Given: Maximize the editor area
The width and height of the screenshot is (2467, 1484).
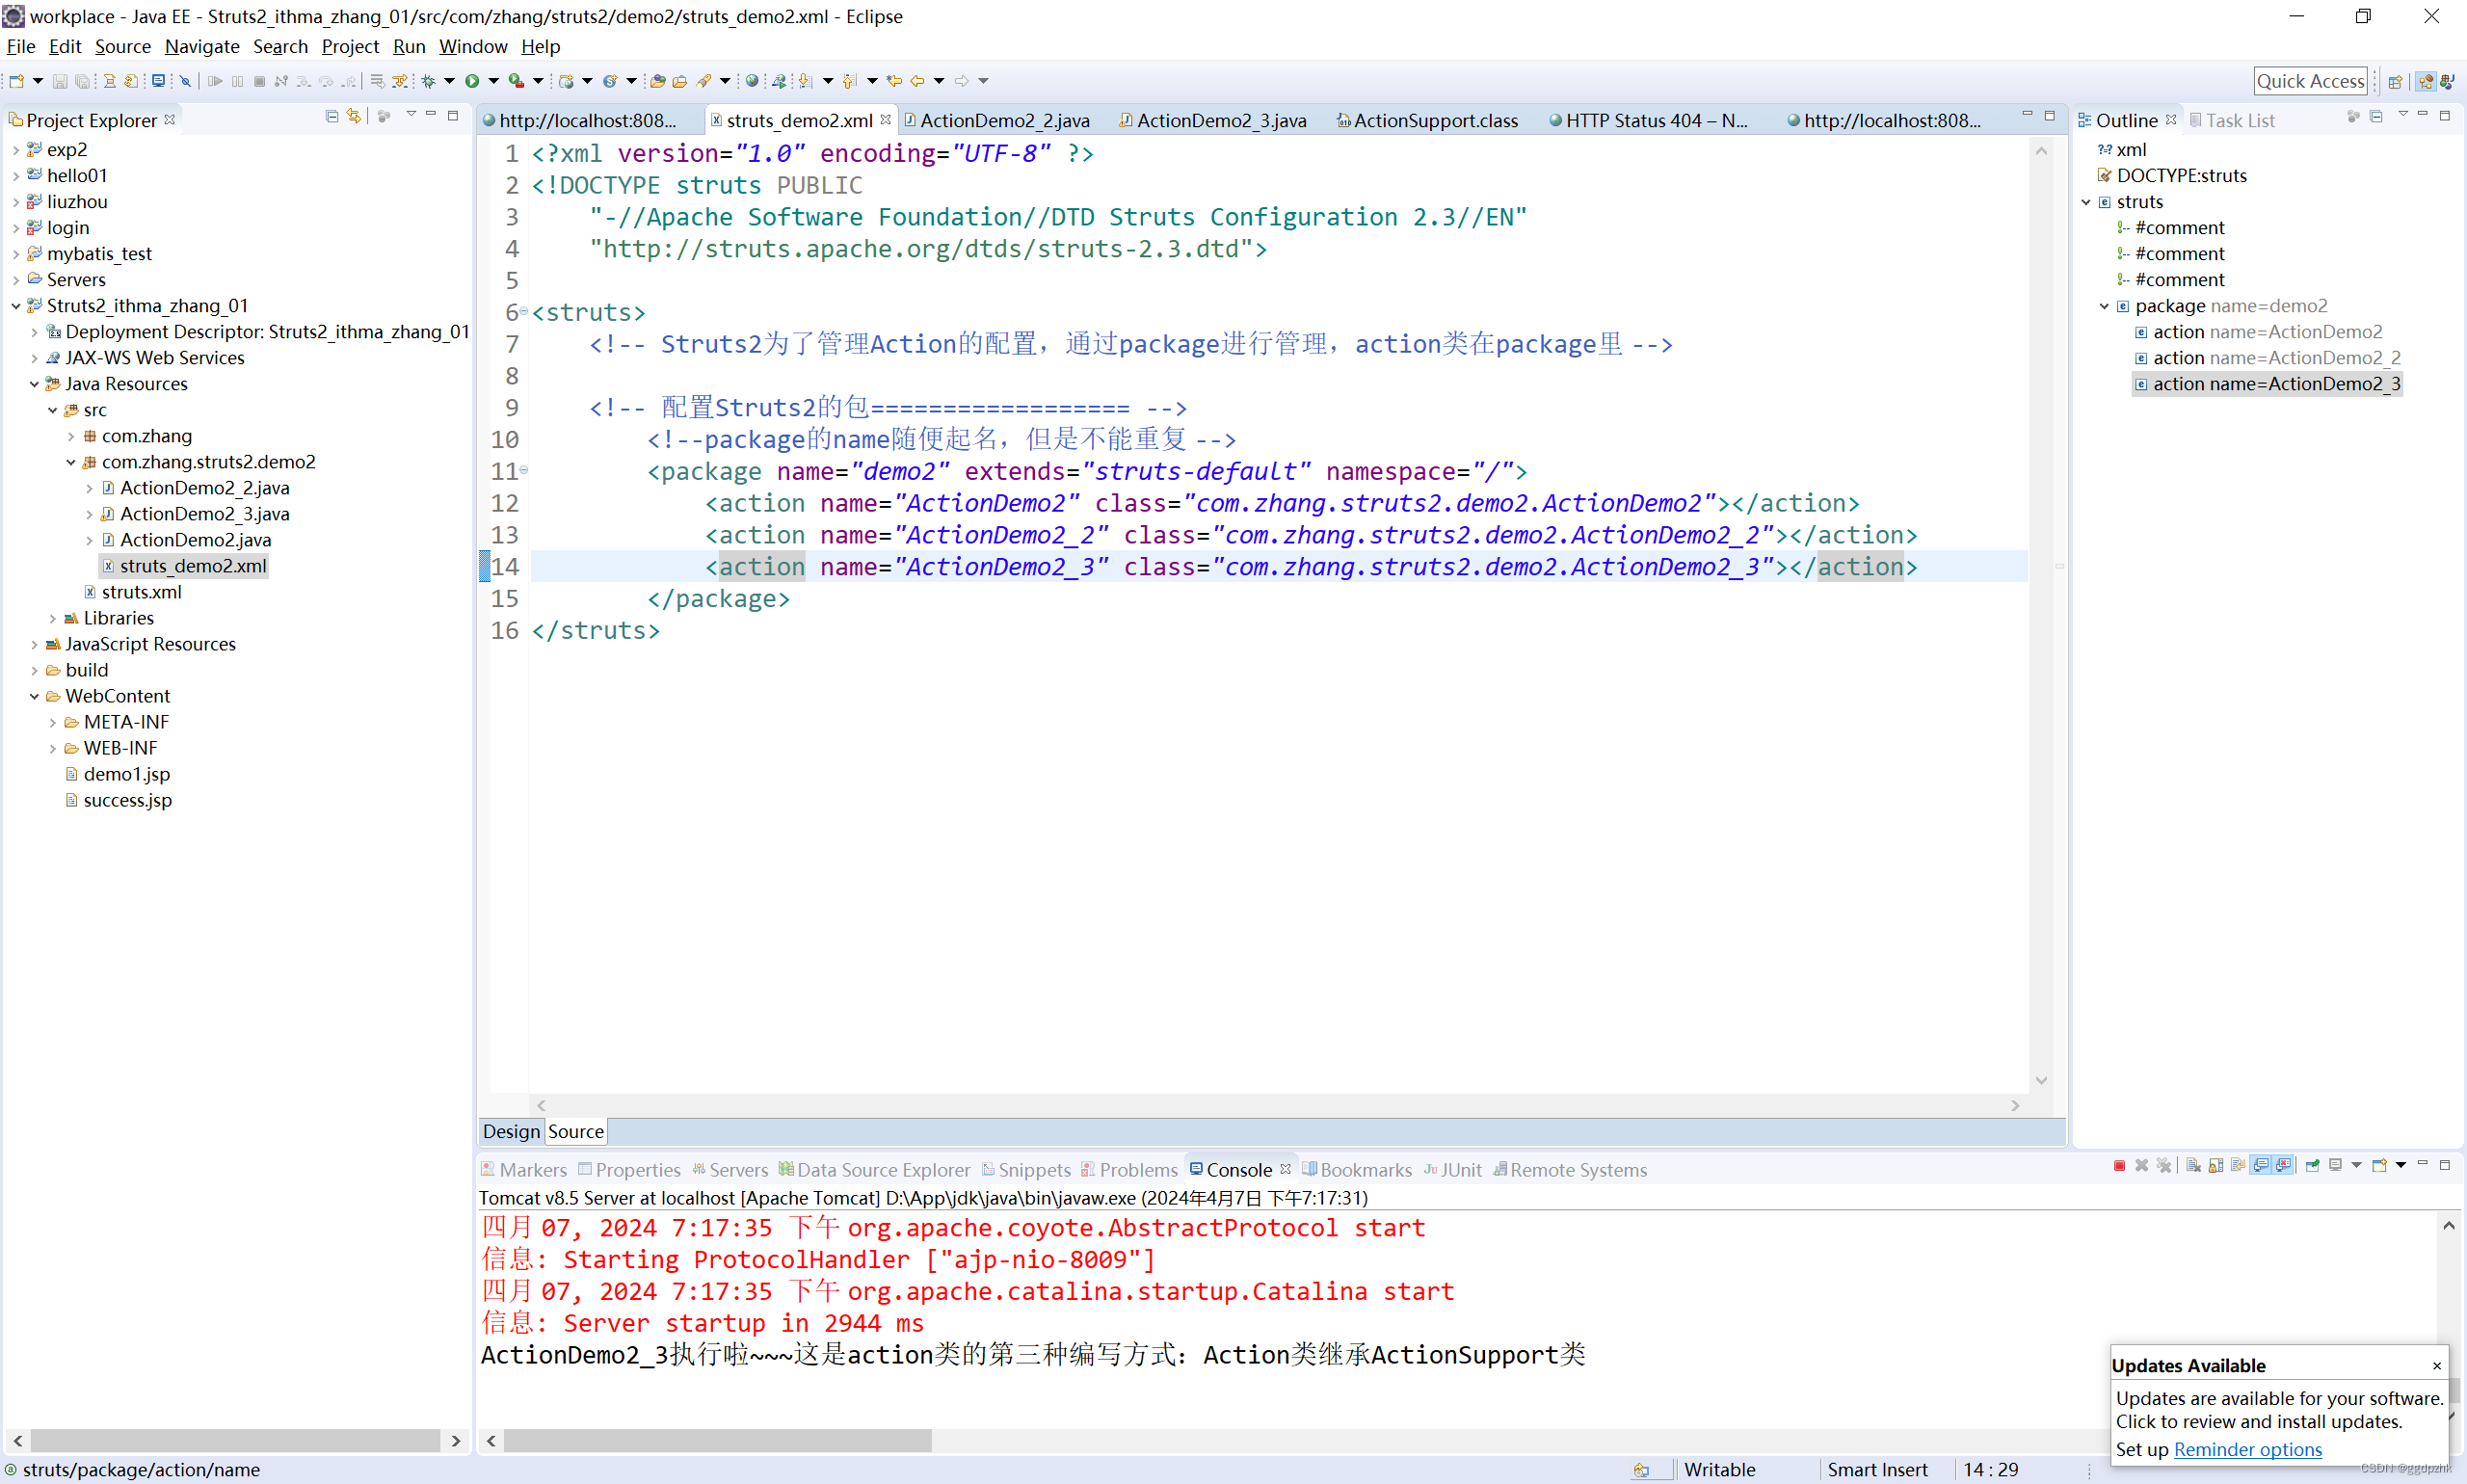Looking at the screenshot, I should click(x=2050, y=116).
